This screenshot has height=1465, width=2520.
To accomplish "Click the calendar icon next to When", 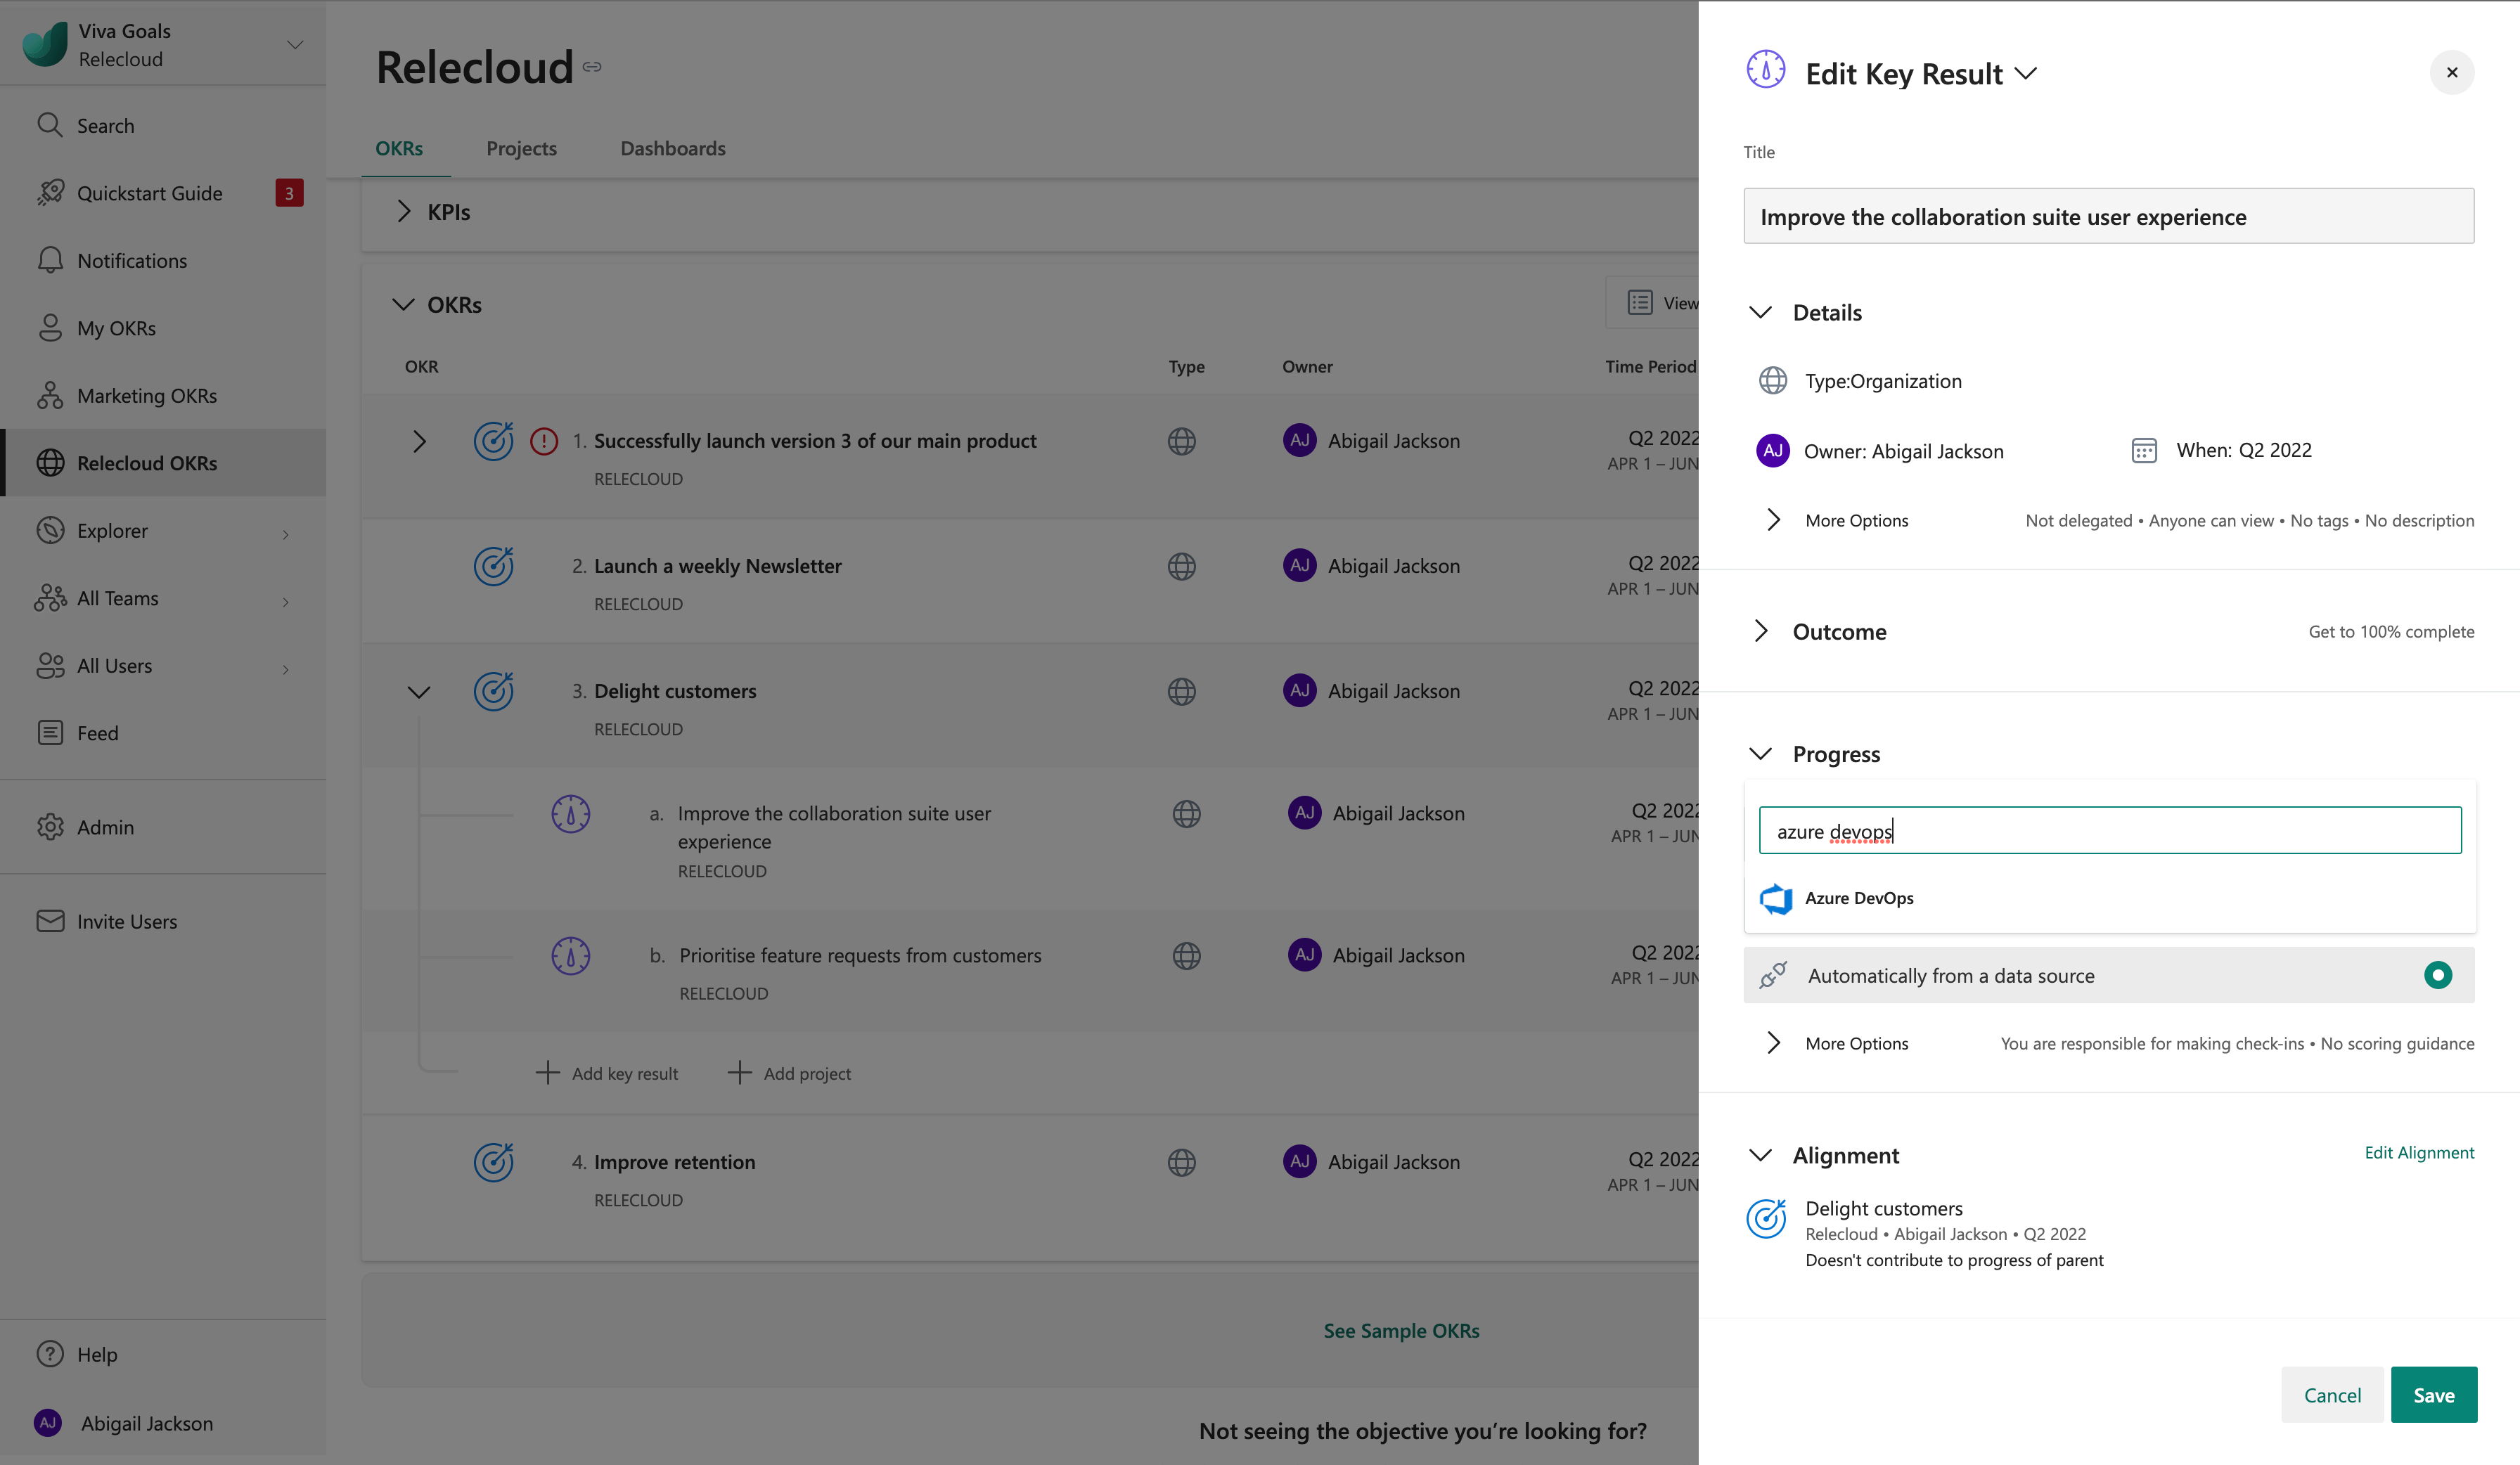I will click(2143, 451).
